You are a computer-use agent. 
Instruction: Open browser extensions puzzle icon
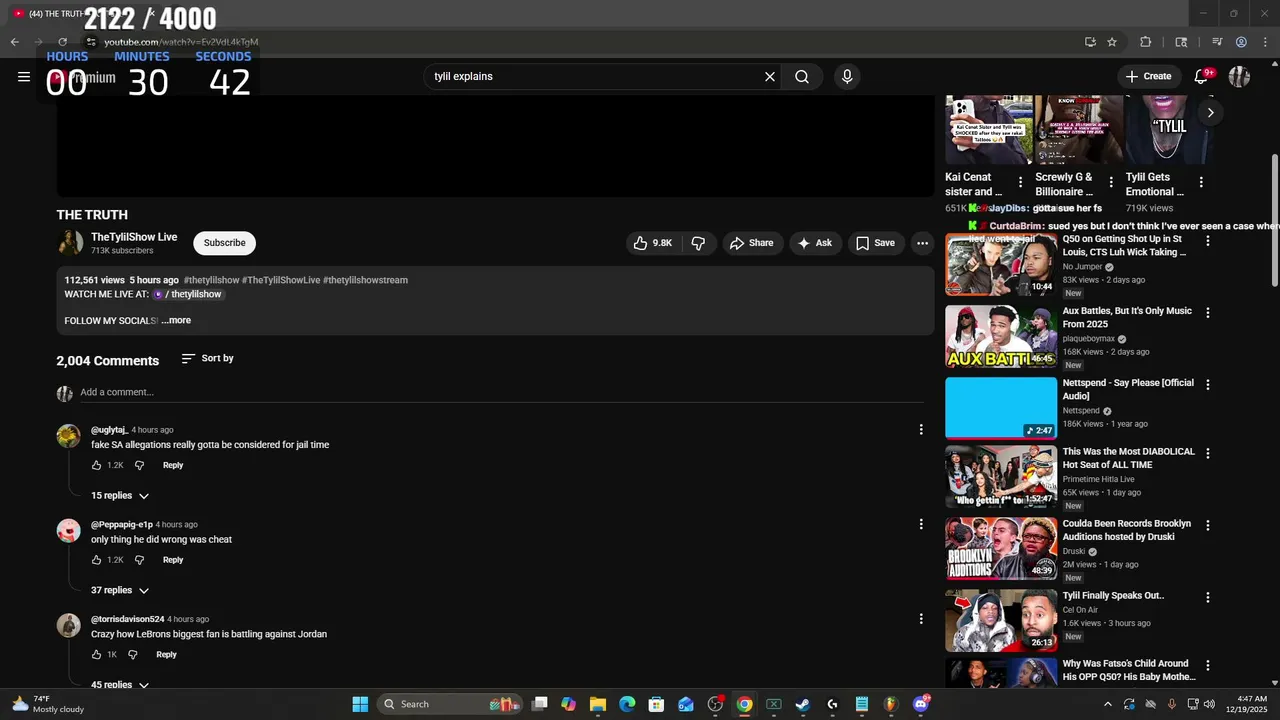coord(1146,42)
